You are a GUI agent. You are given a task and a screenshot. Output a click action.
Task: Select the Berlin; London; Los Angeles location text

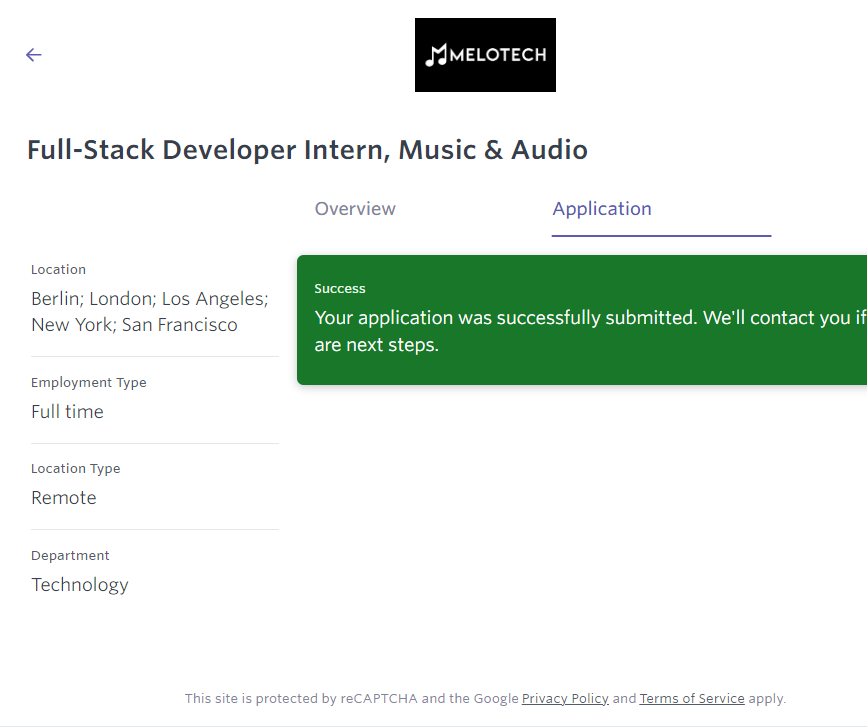pos(149,299)
